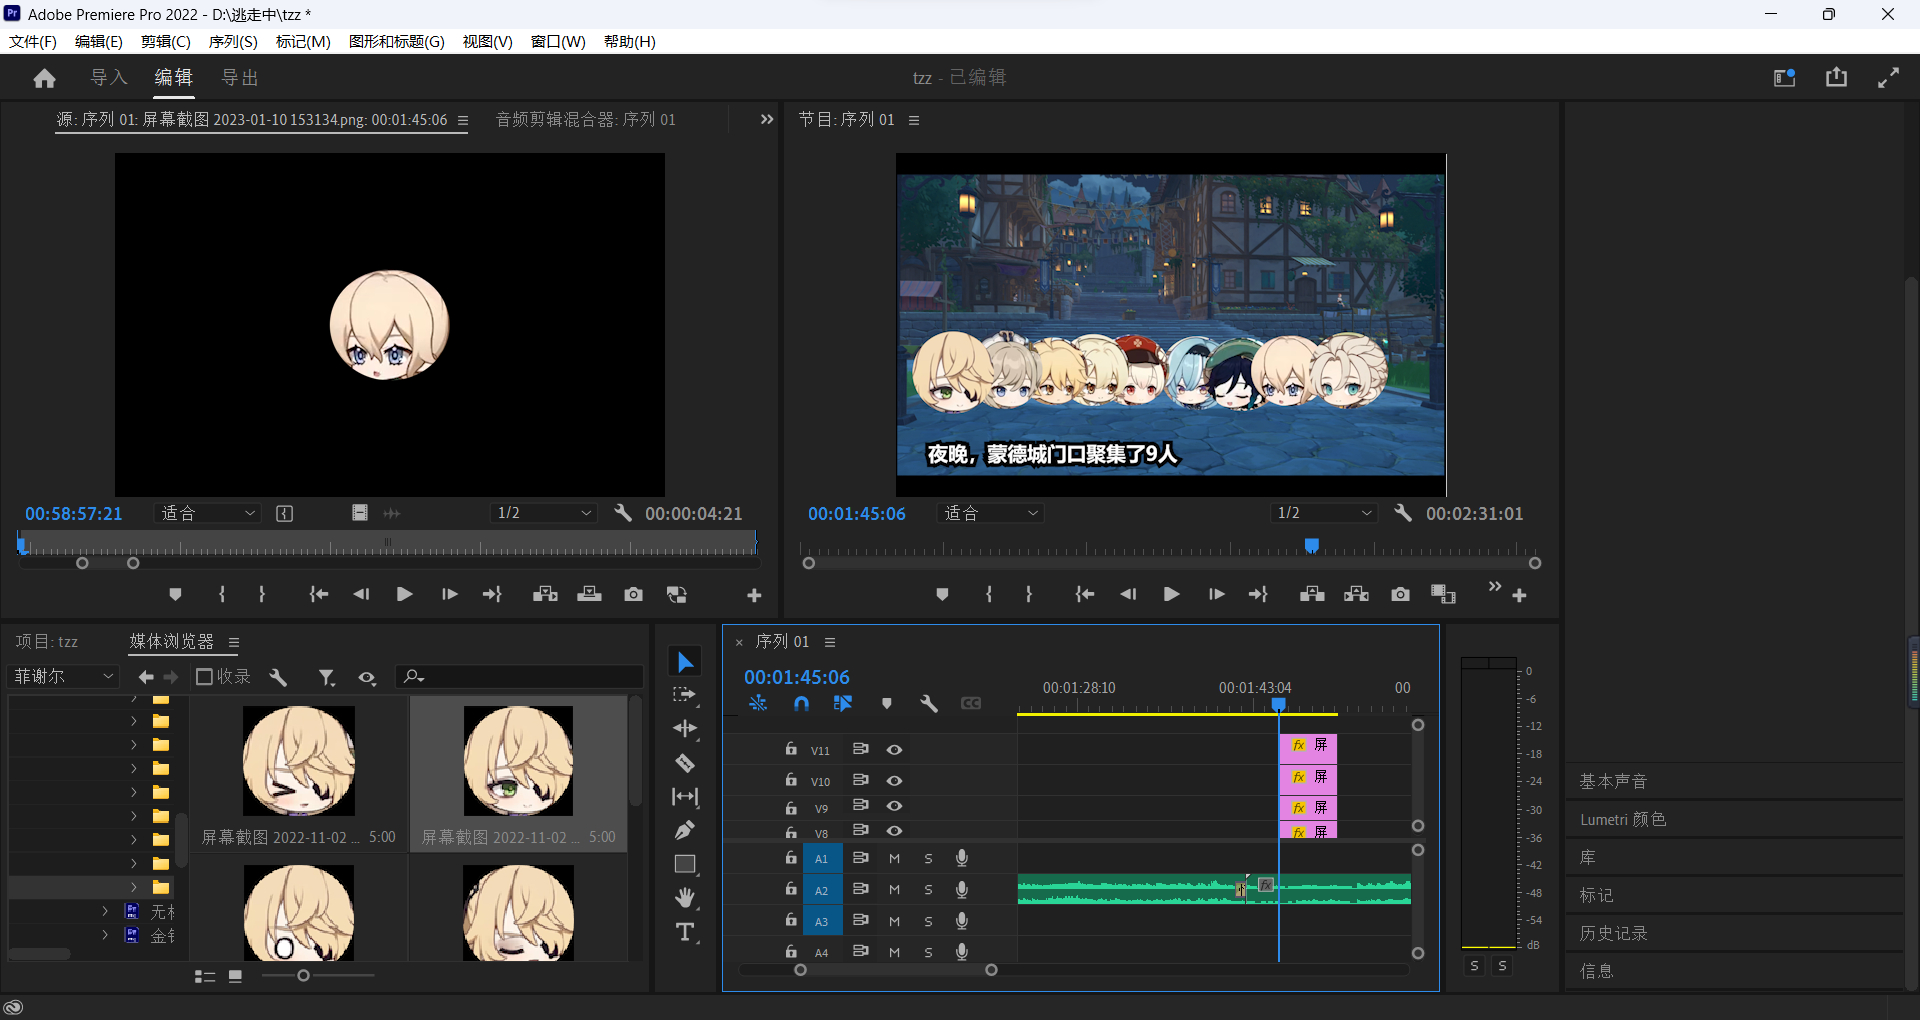The height and width of the screenshot is (1020, 1920).
Task: Open the 文件(F) menu
Action: 33,41
